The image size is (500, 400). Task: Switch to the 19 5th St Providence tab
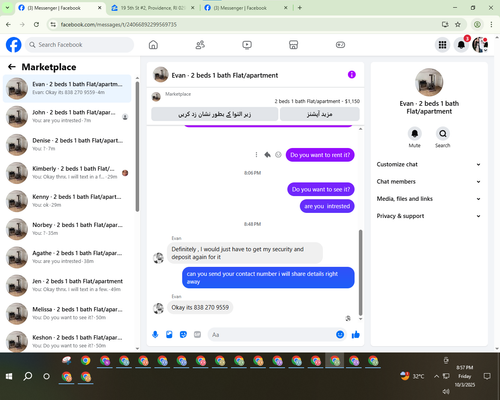(153, 8)
